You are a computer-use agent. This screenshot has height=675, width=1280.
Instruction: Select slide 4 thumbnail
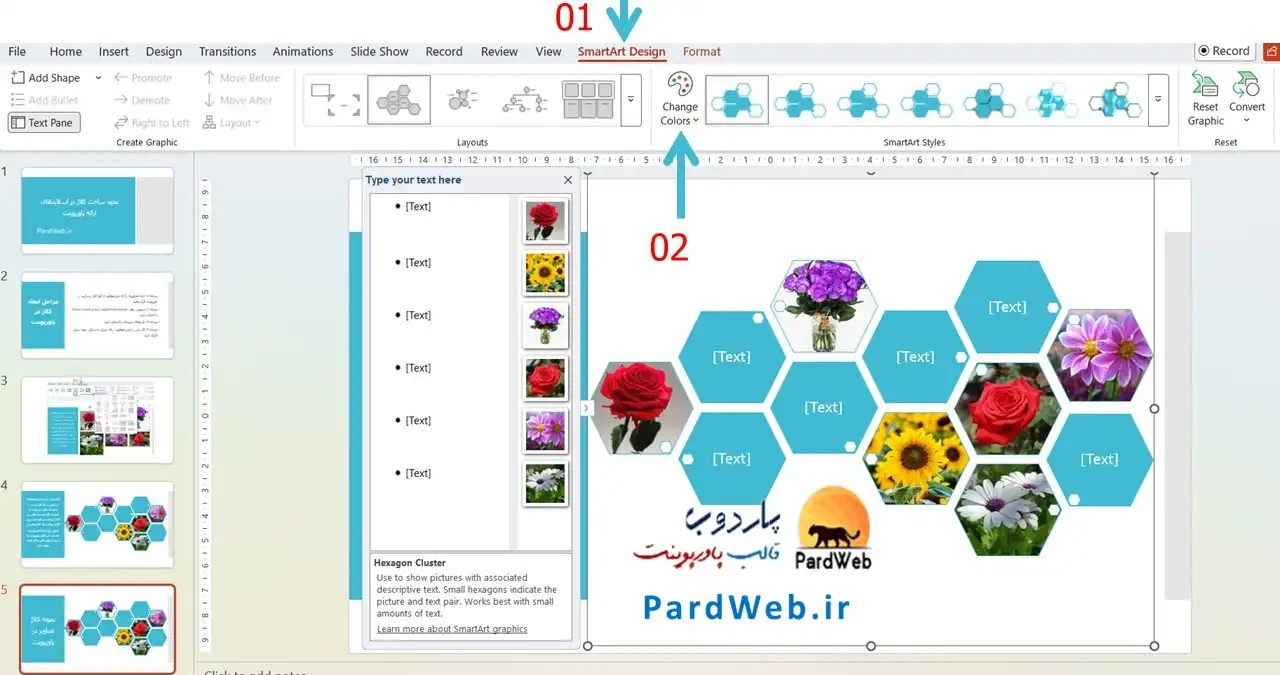click(97, 524)
